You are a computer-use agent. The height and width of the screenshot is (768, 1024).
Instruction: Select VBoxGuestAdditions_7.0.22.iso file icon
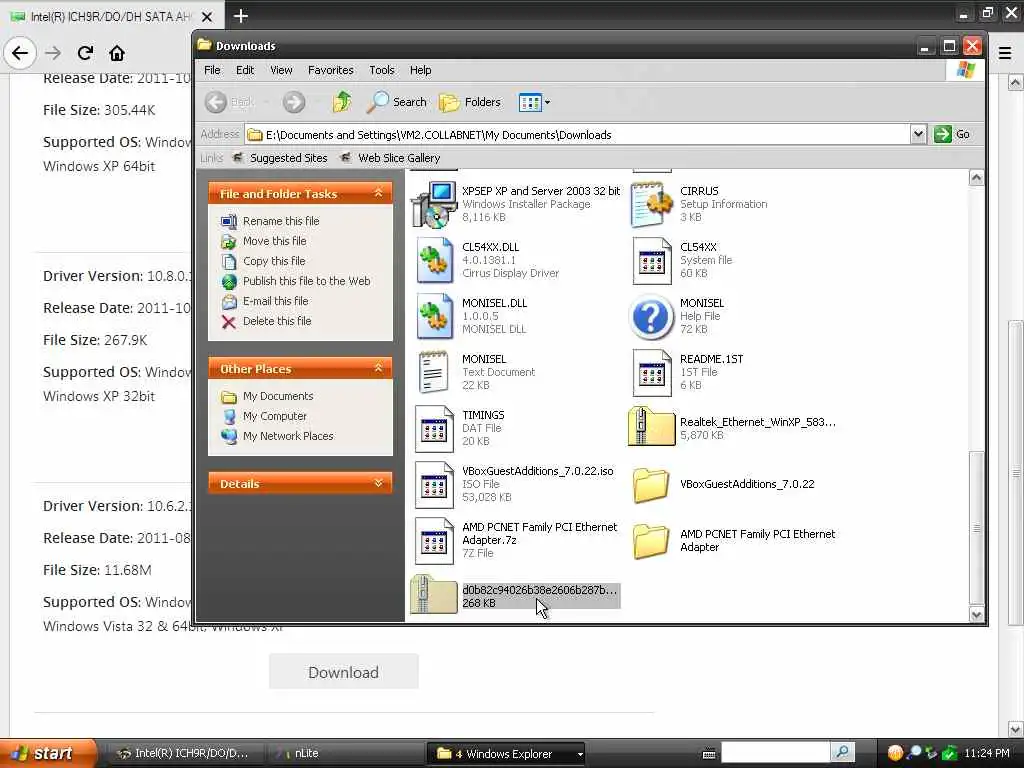434,485
